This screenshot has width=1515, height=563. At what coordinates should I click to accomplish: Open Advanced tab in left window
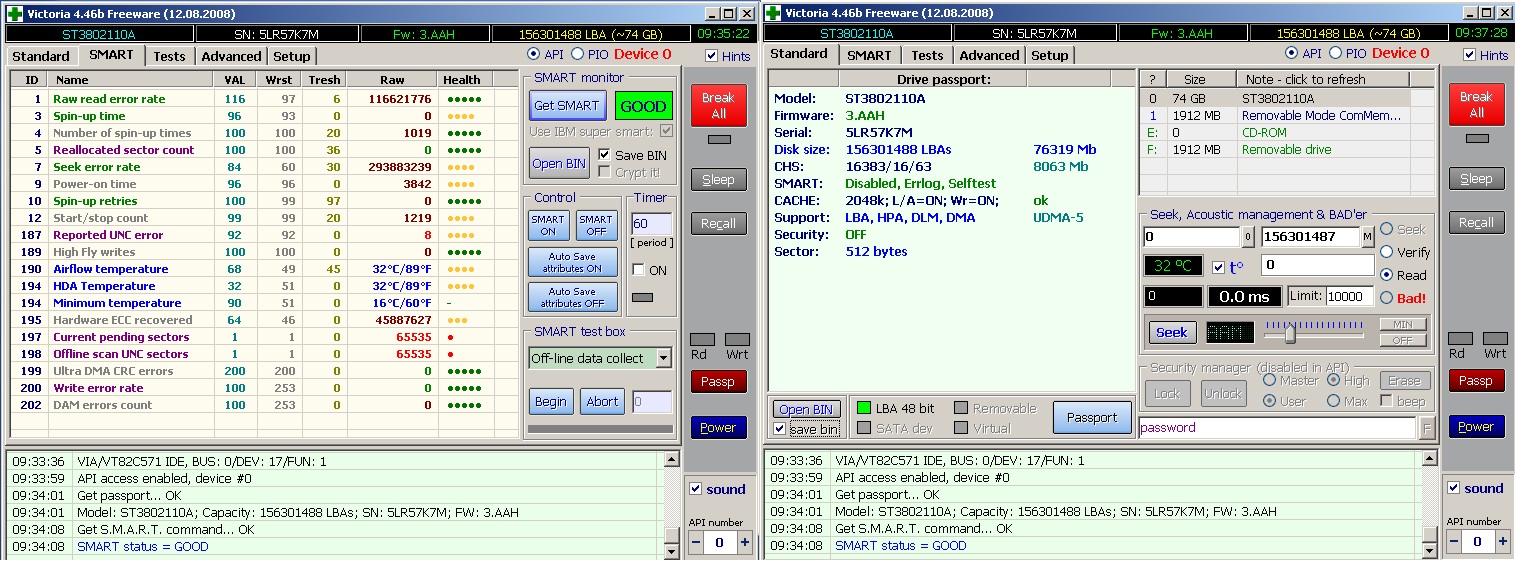[231, 56]
